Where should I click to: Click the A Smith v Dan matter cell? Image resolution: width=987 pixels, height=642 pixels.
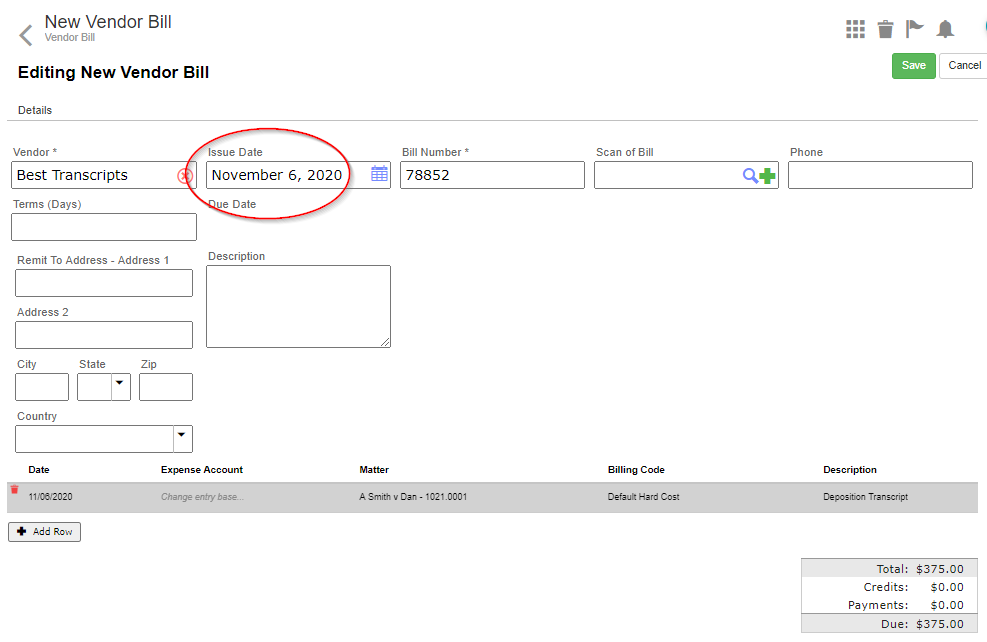coord(413,497)
